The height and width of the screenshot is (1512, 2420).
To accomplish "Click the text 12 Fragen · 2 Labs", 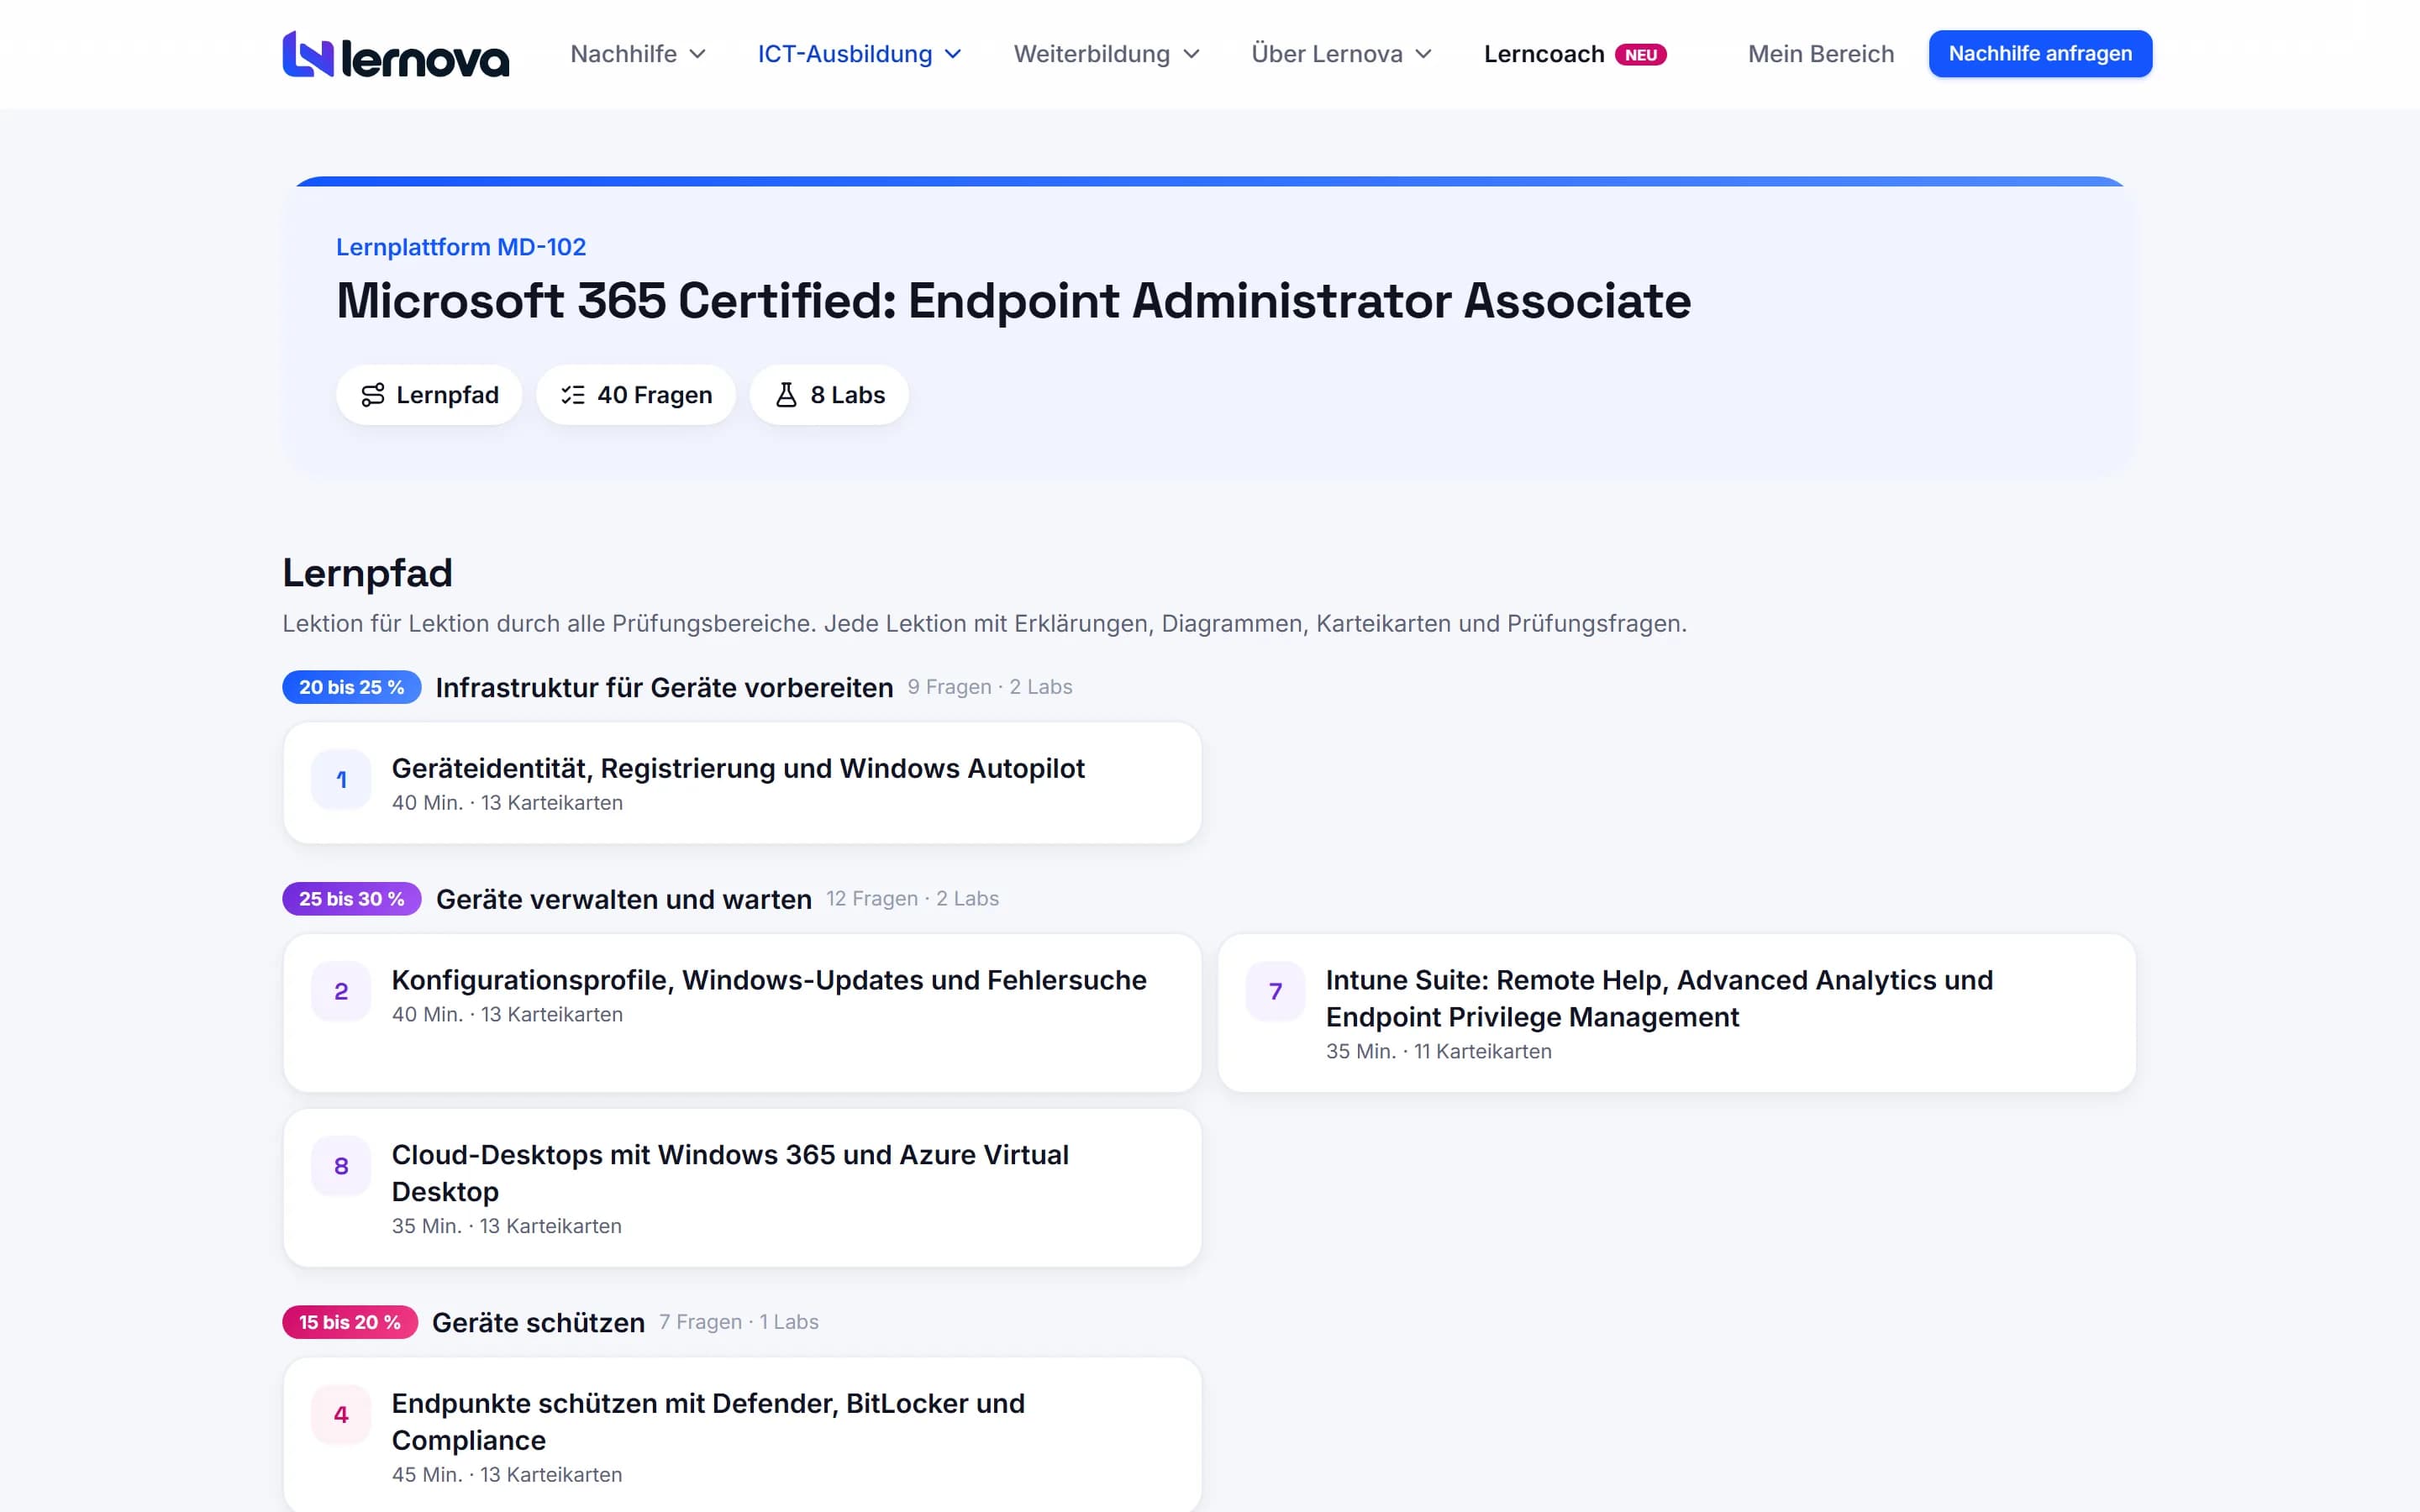I will [x=912, y=899].
